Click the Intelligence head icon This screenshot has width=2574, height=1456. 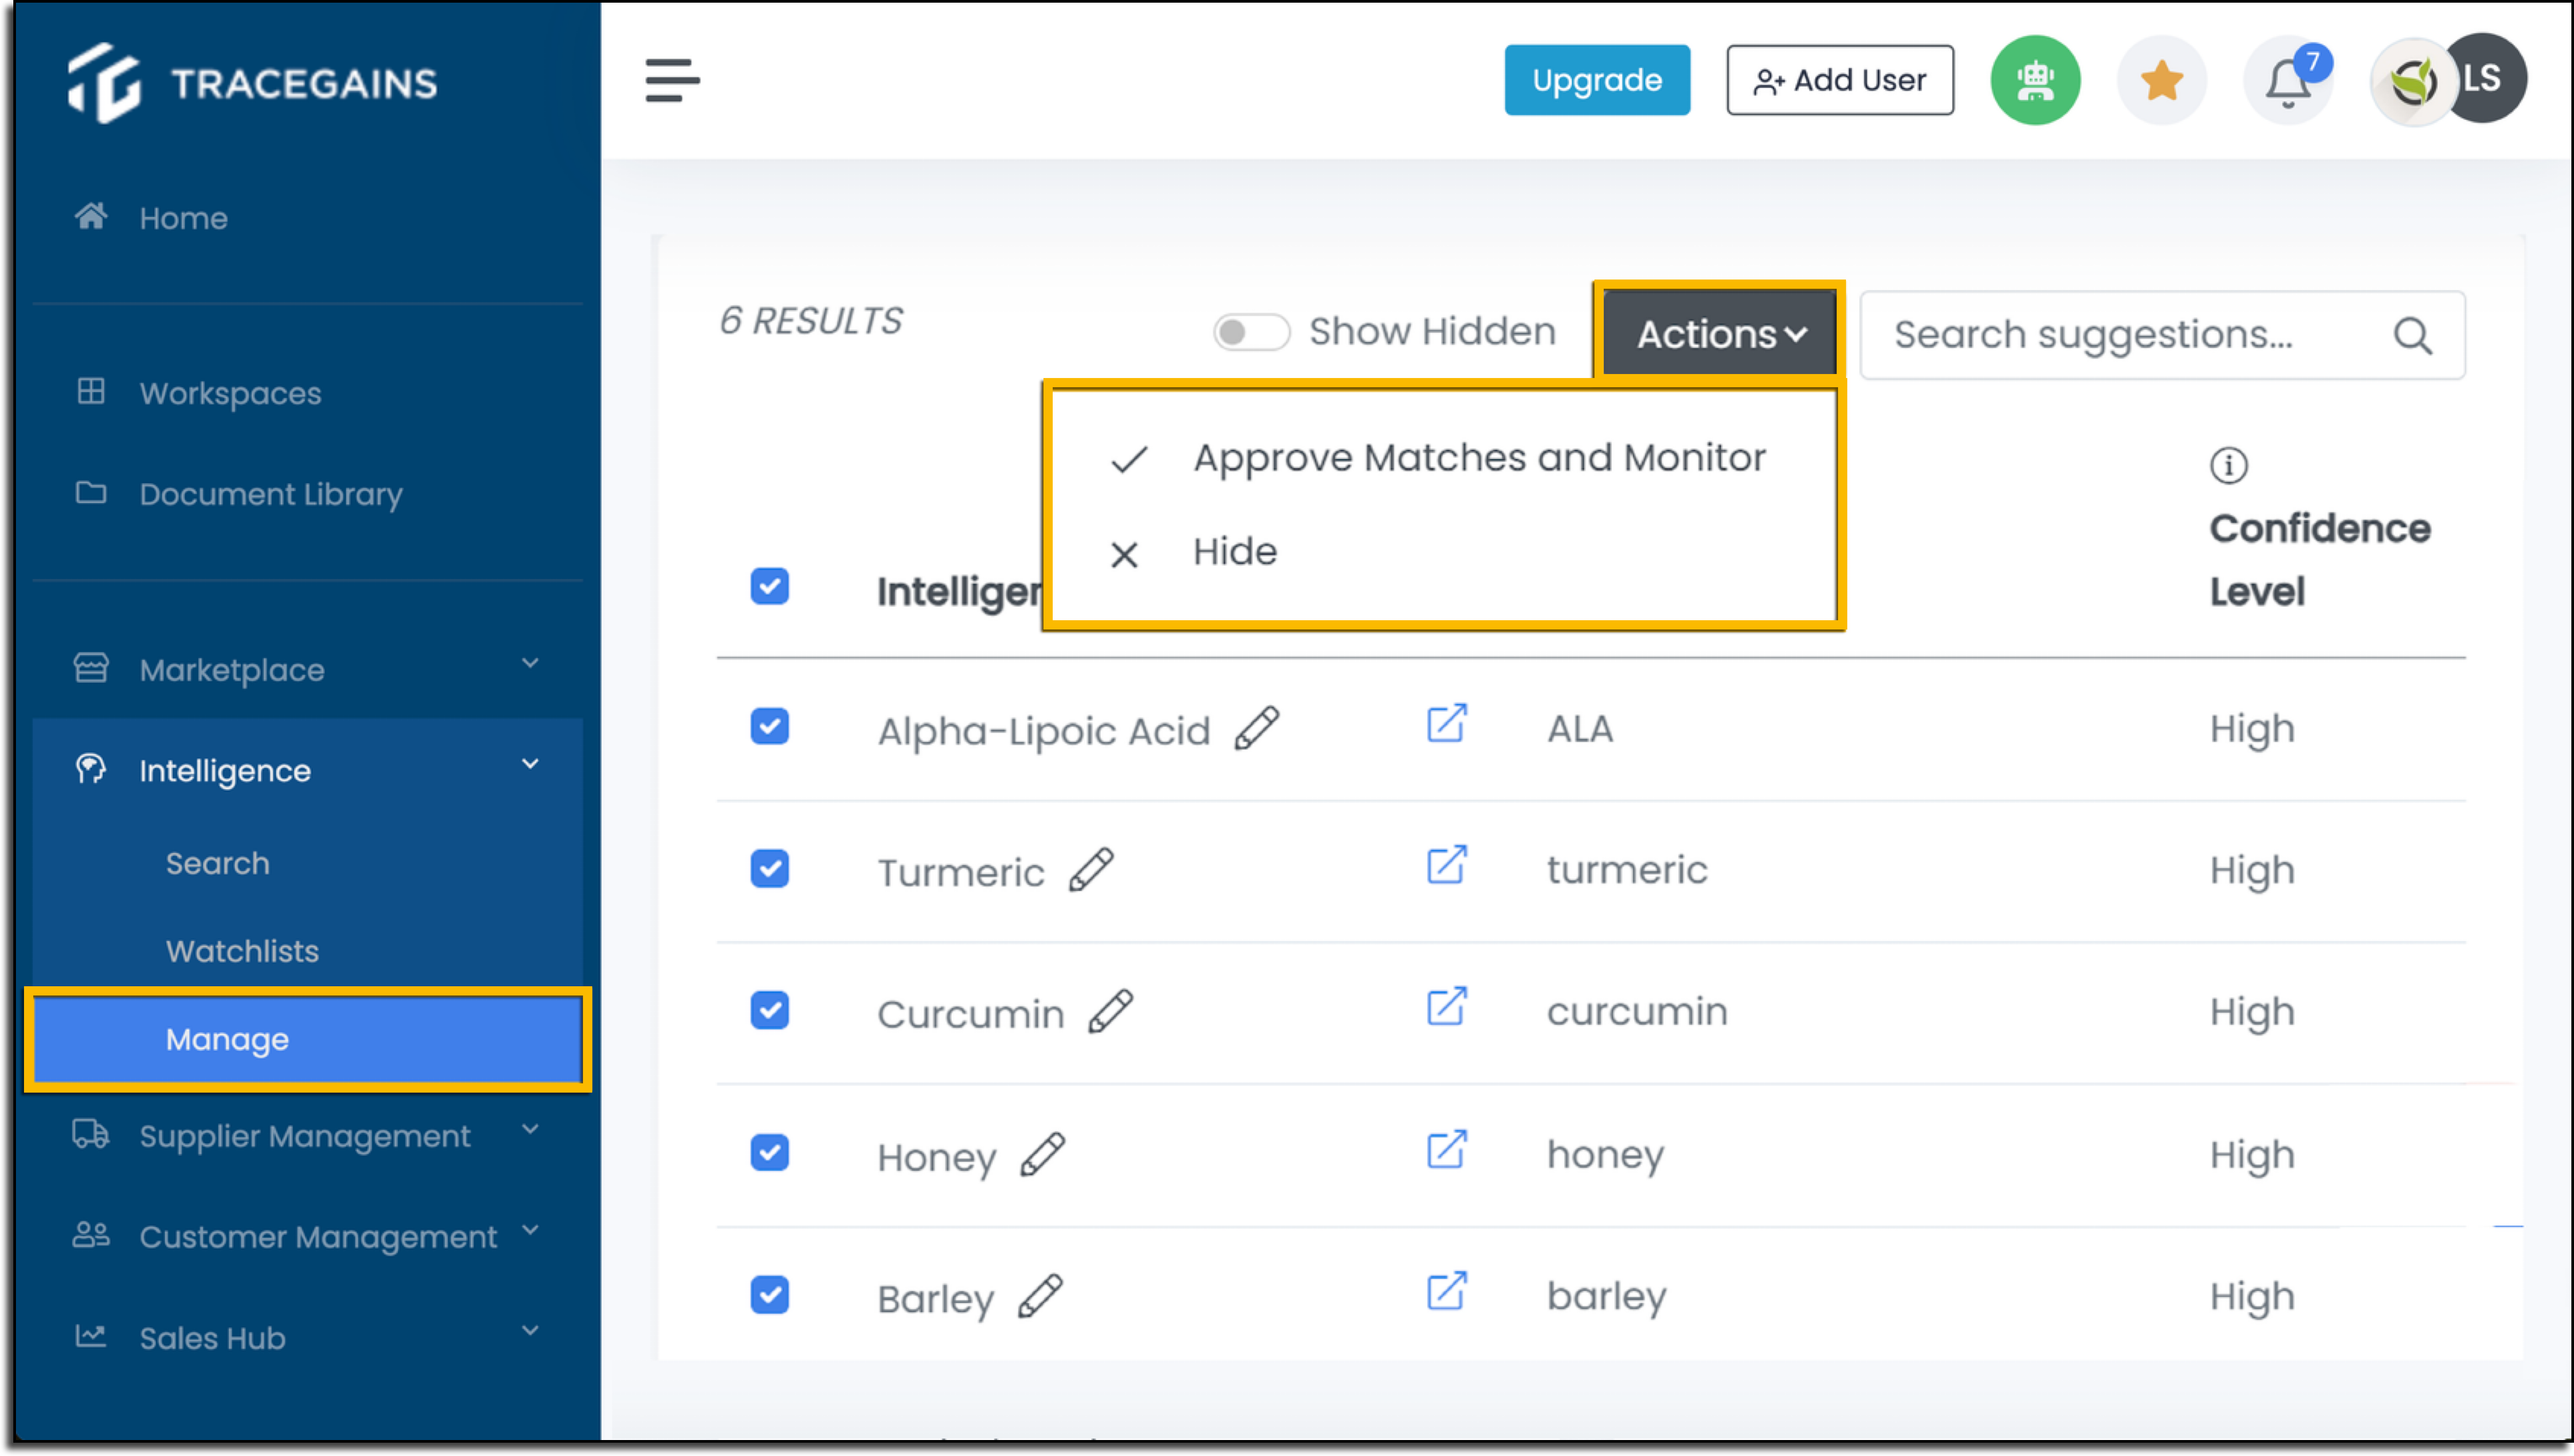(91, 769)
